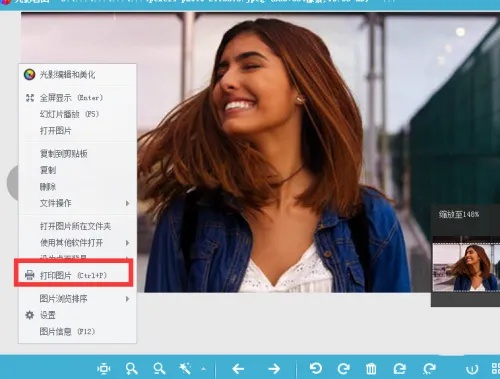The image size is (500, 379).
Task: Go to next image with right arrow
Action: click(274, 369)
